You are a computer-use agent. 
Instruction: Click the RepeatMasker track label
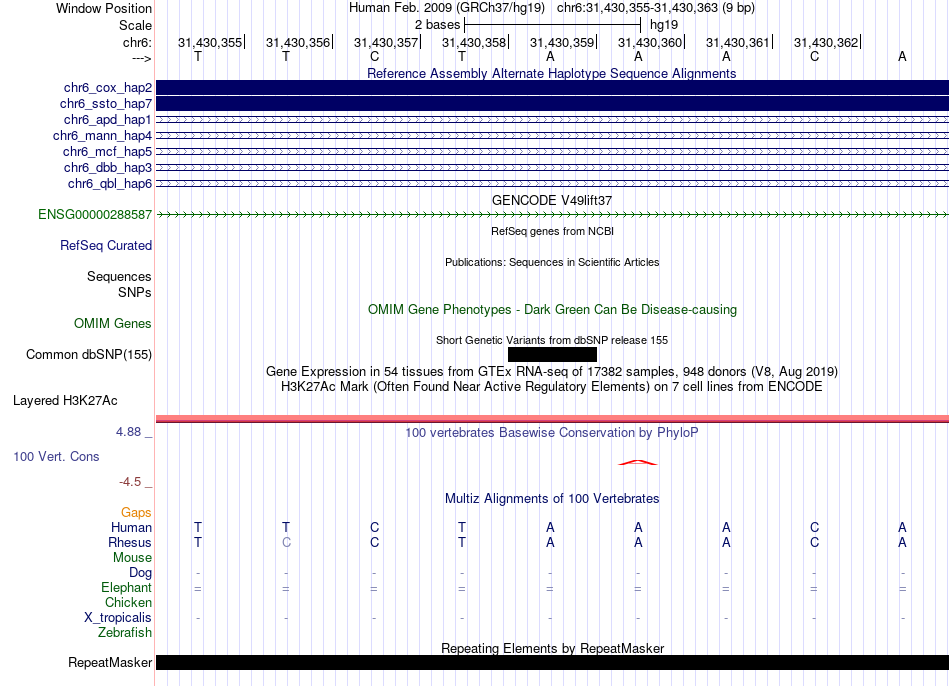pyautogui.click(x=110, y=662)
